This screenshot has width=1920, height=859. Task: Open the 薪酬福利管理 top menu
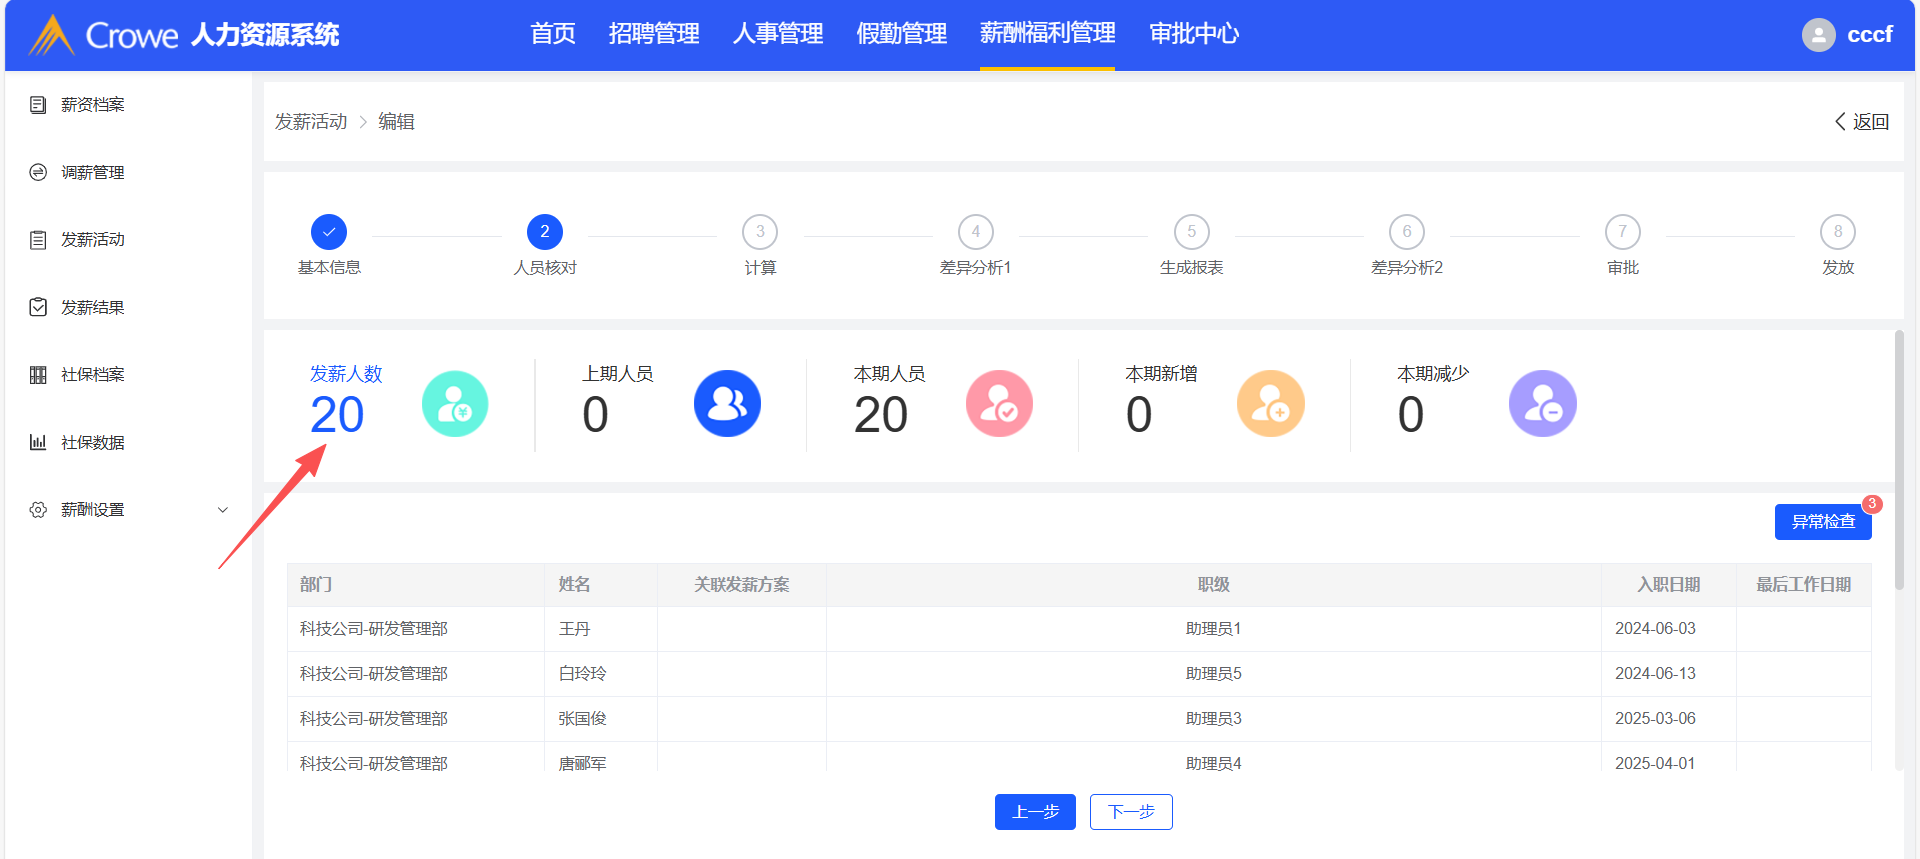(1047, 34)
